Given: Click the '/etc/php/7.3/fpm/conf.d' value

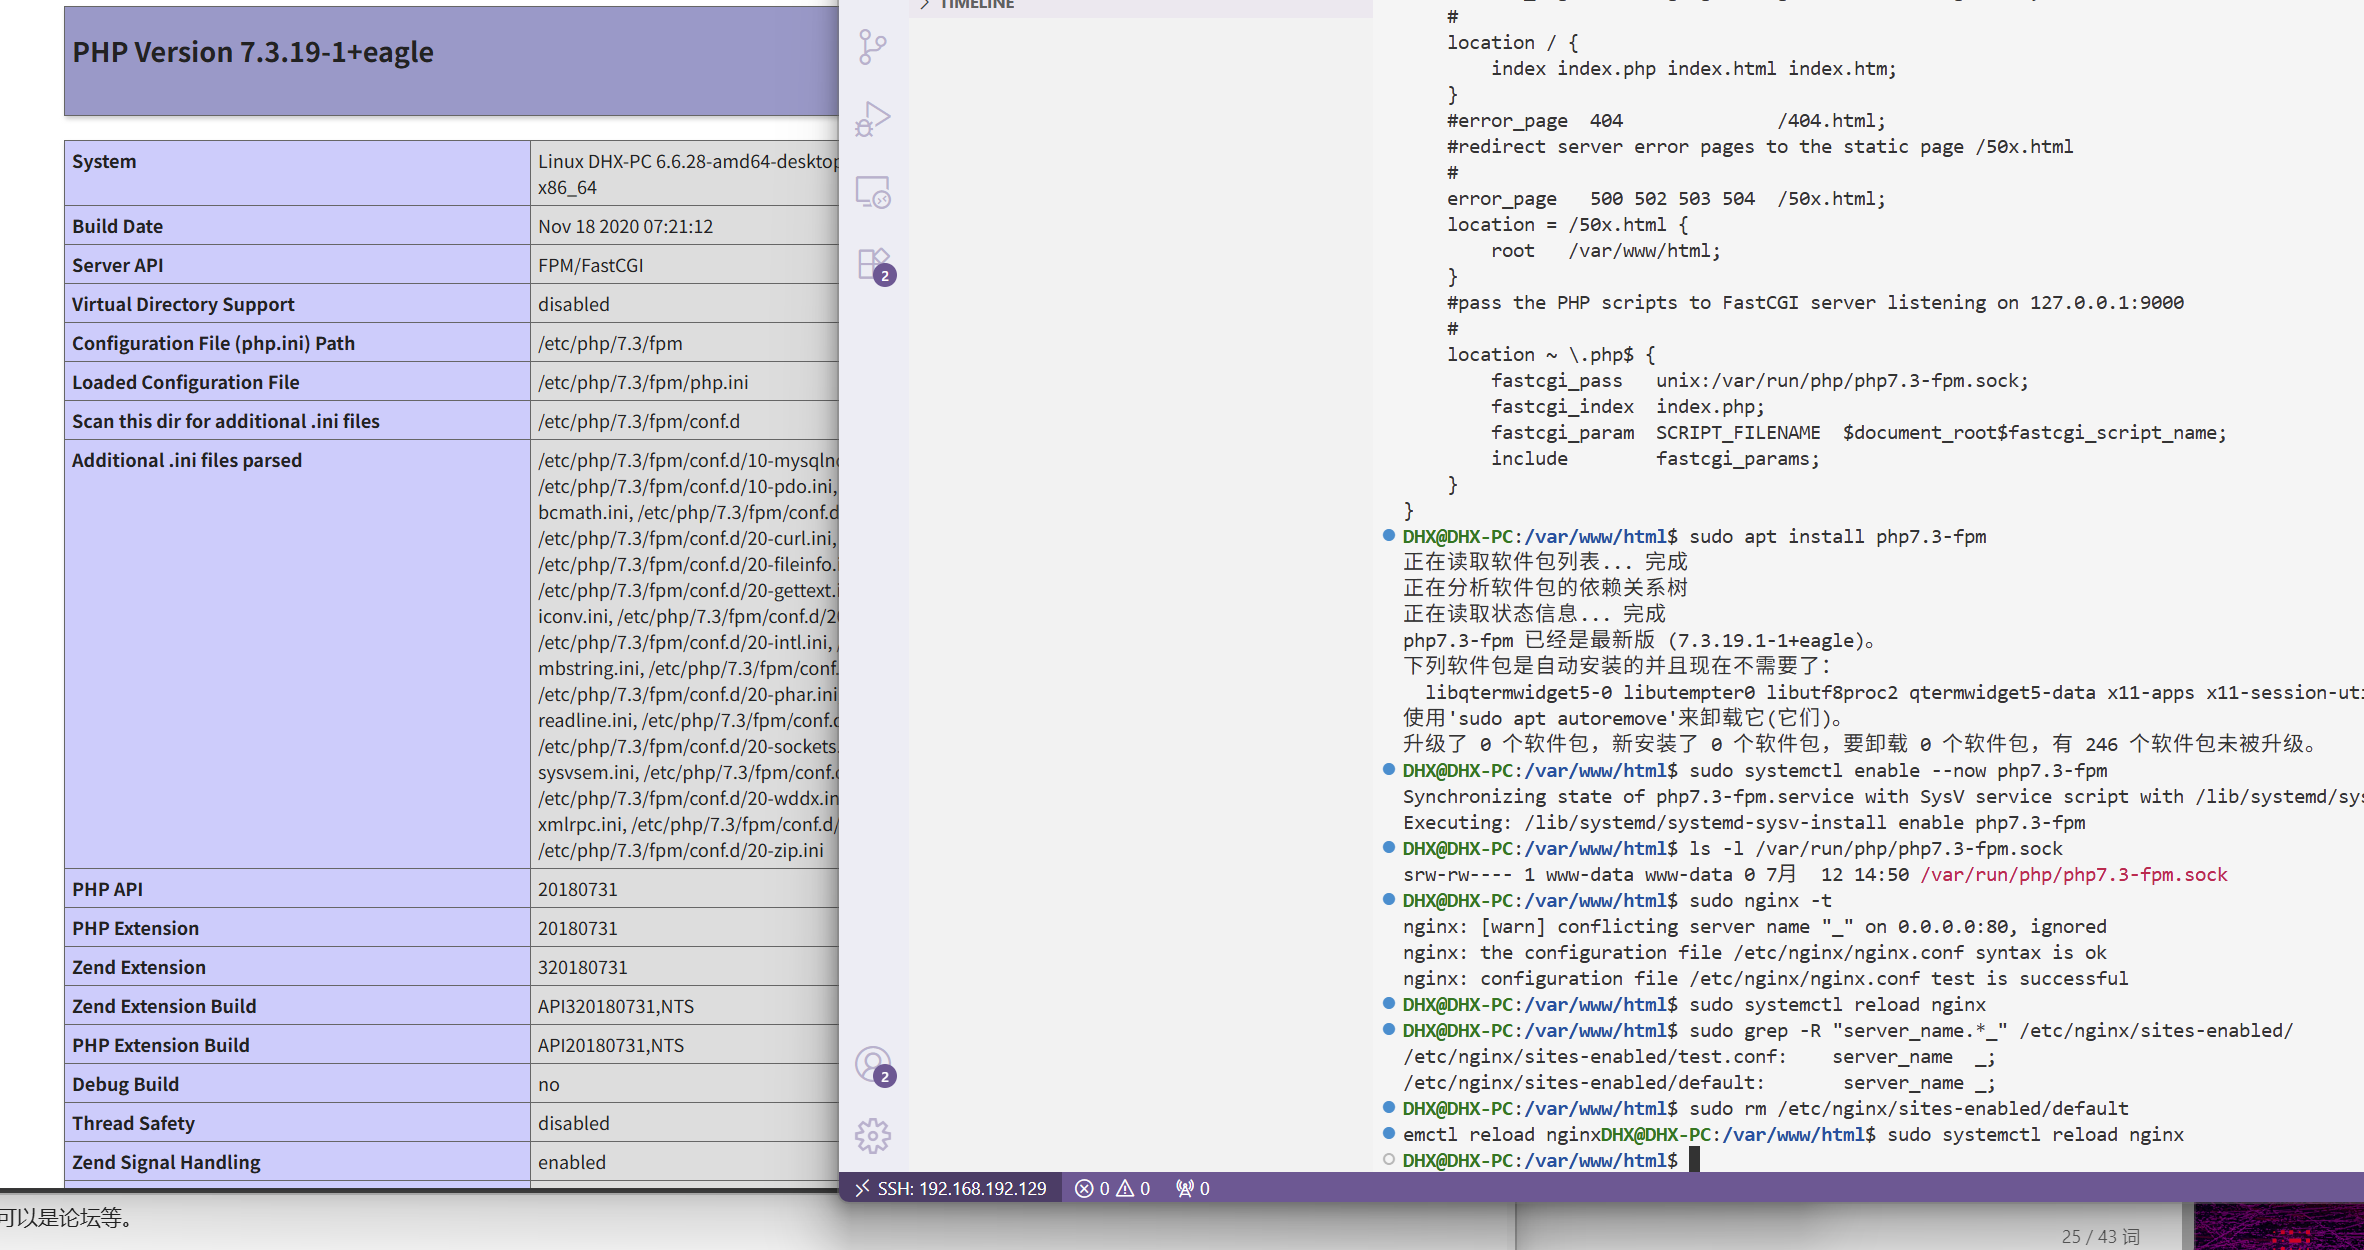Looking at the screenshot, I should click(639, 421).
